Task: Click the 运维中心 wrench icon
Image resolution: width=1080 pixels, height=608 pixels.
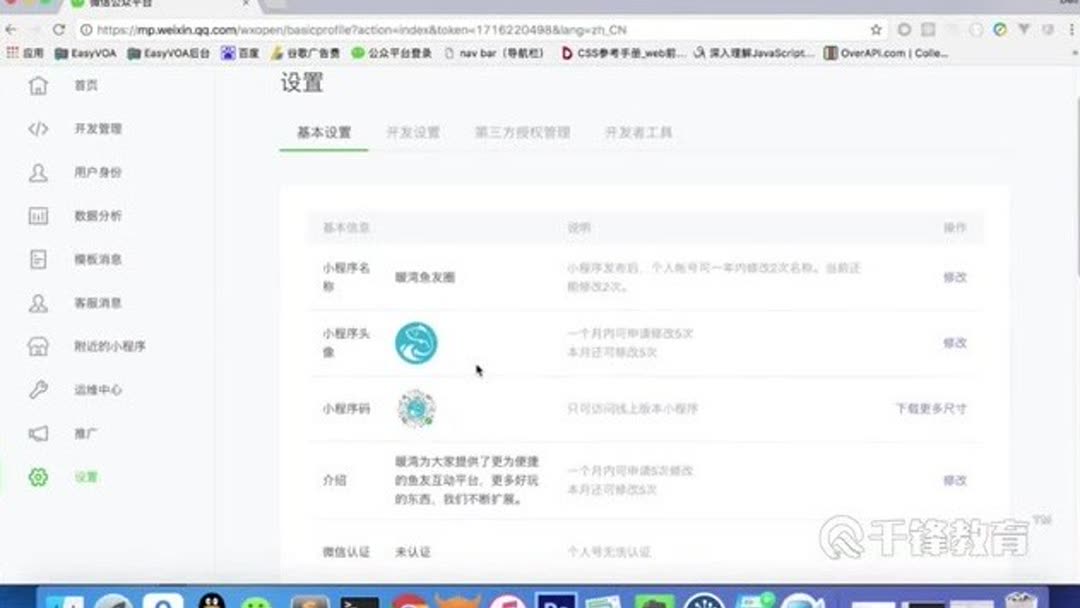Action: 38,390
